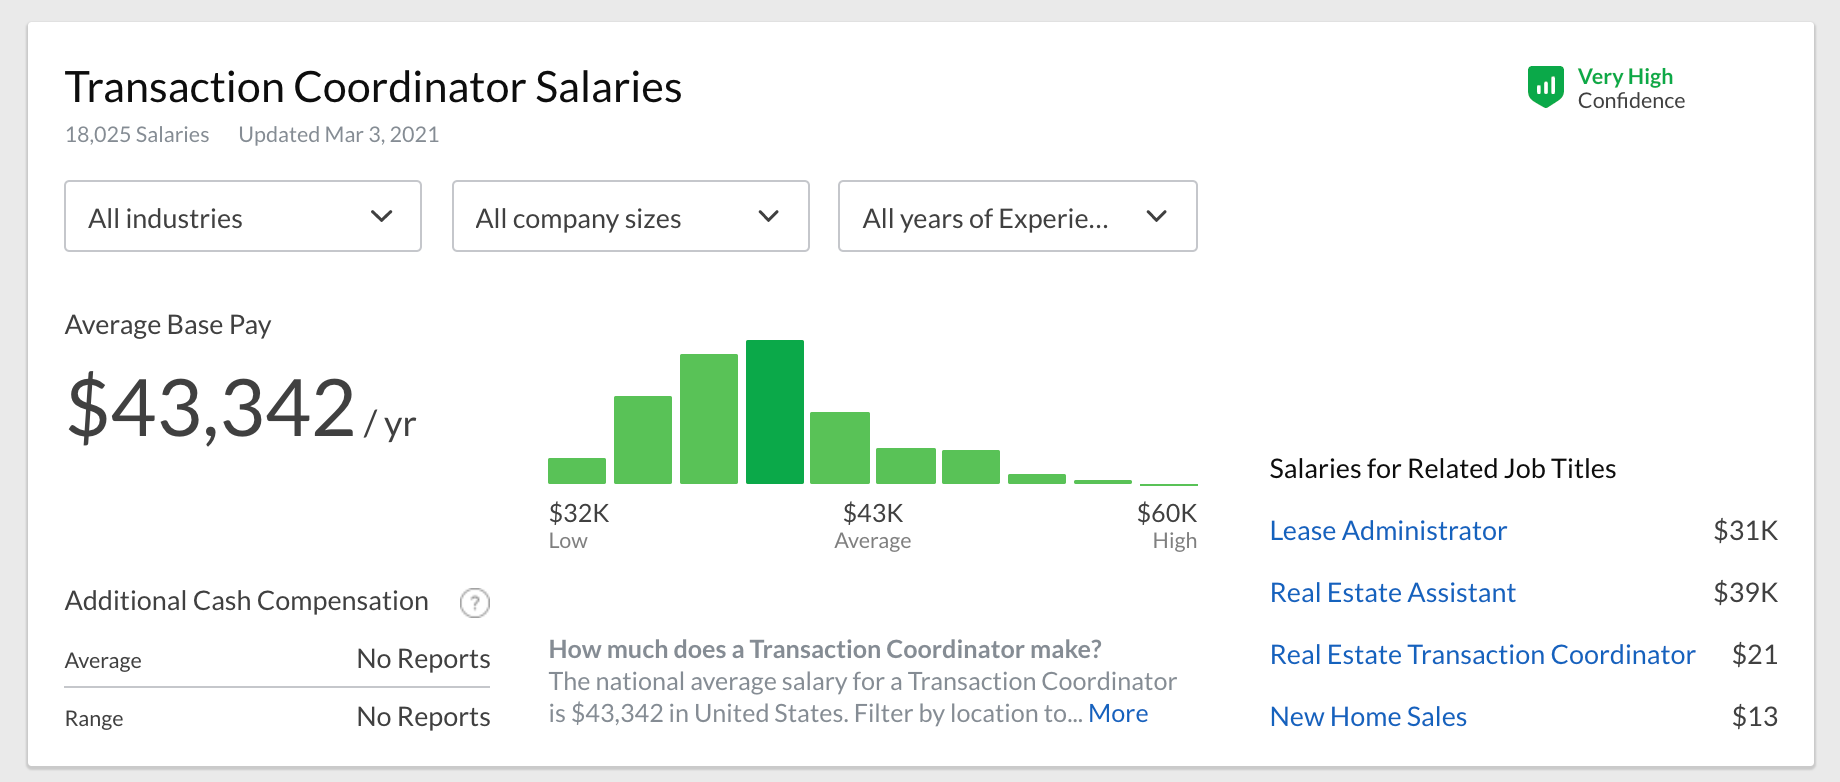Click the Transaction Coordinator Salaries heading

[373, 87]
